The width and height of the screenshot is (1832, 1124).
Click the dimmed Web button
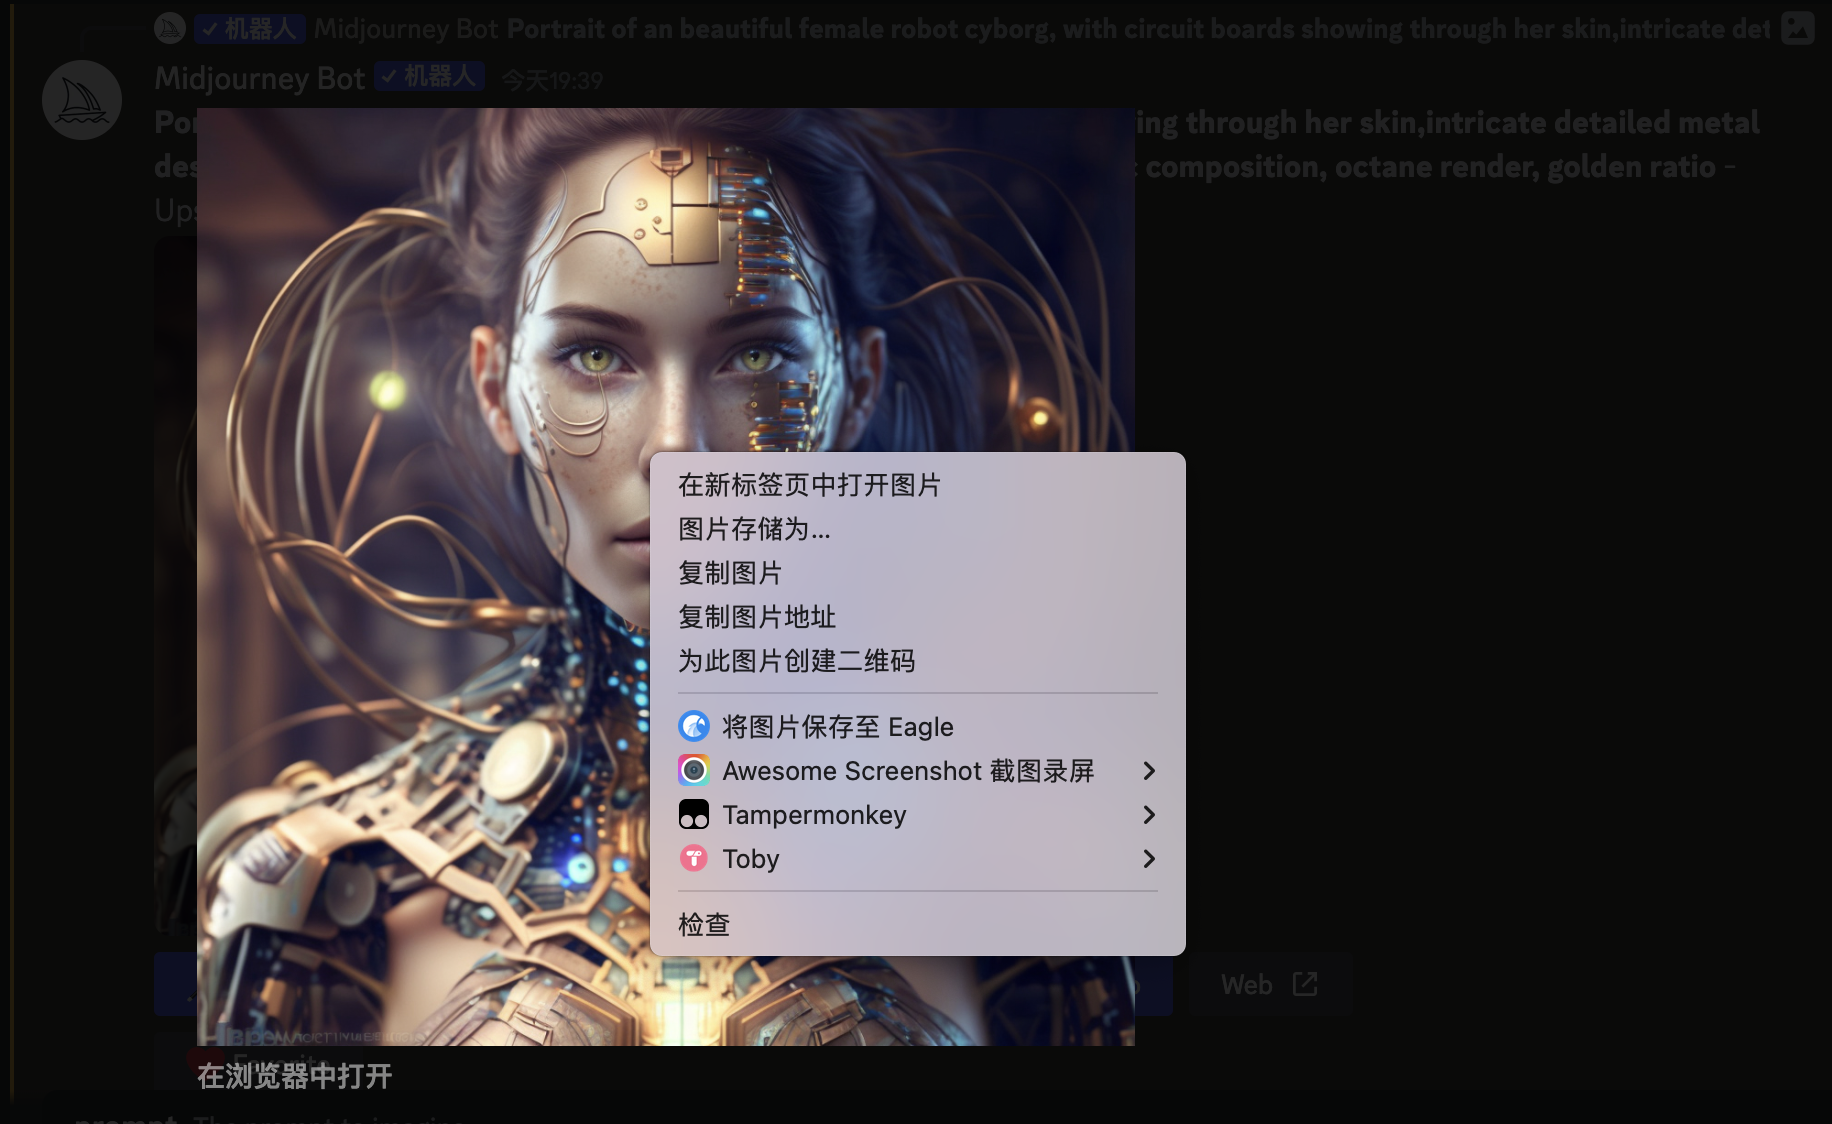click(x=1269, y=985)
